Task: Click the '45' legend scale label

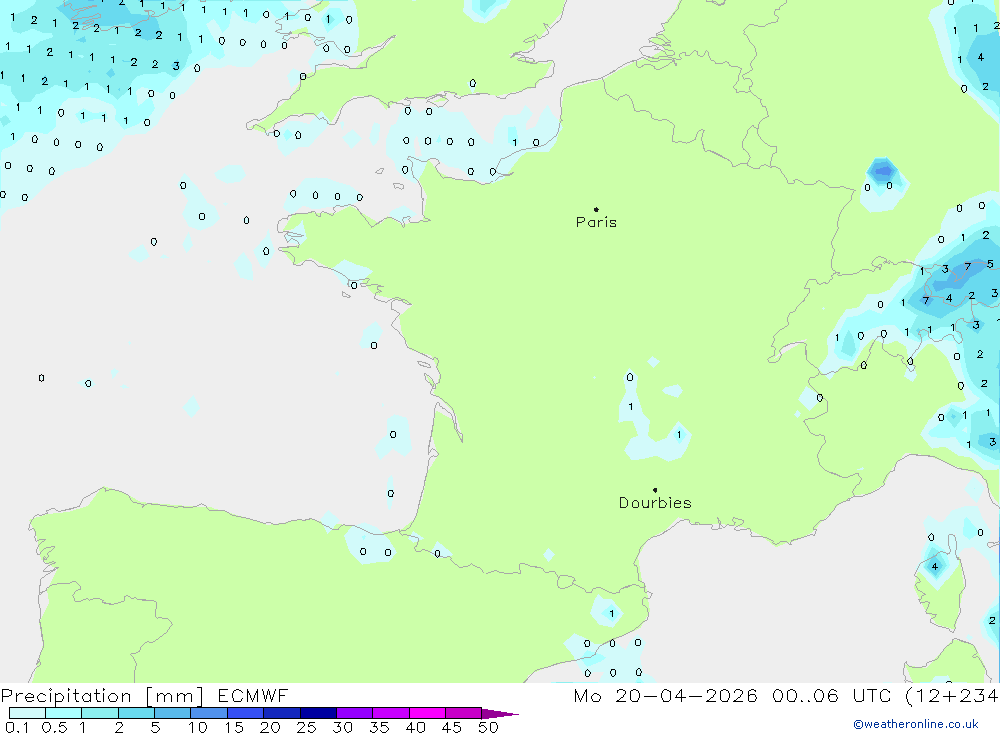Action: pos(452,727)
